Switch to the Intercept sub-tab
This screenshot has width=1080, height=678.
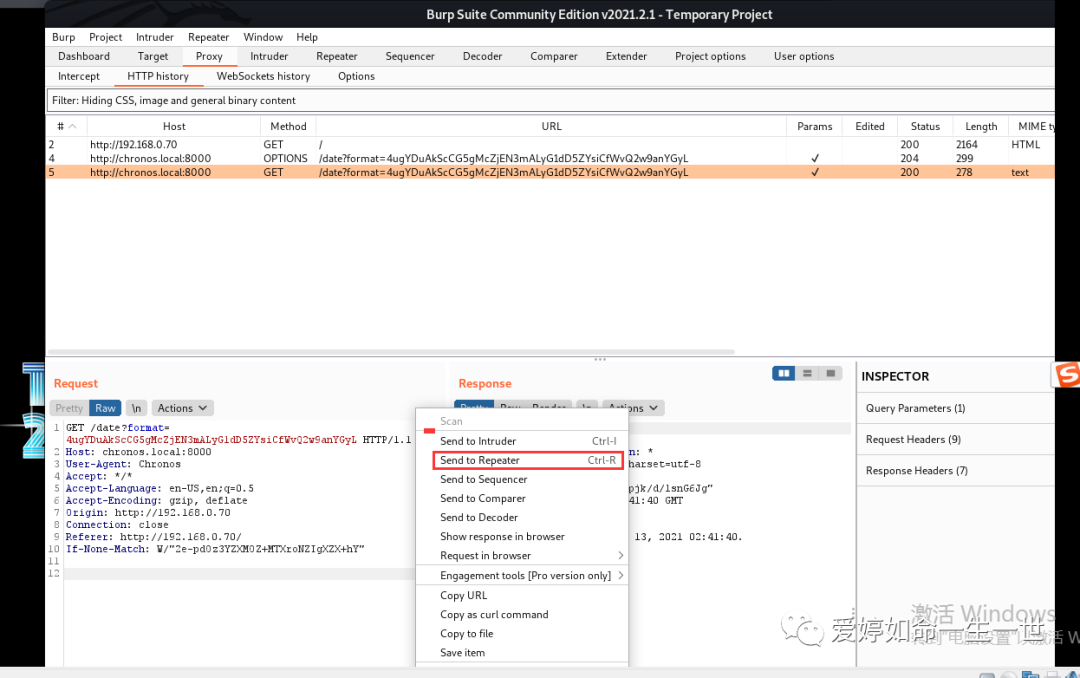pos(79,76)
